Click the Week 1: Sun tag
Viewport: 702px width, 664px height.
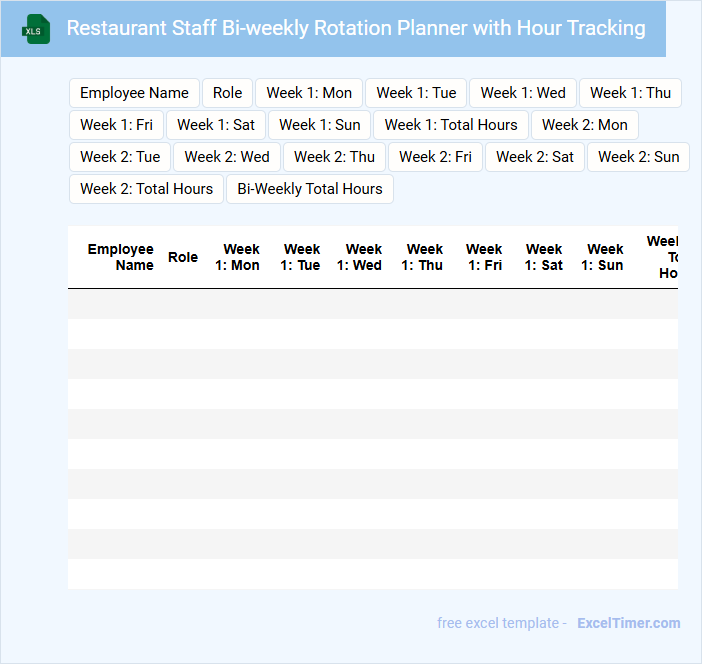320,125
